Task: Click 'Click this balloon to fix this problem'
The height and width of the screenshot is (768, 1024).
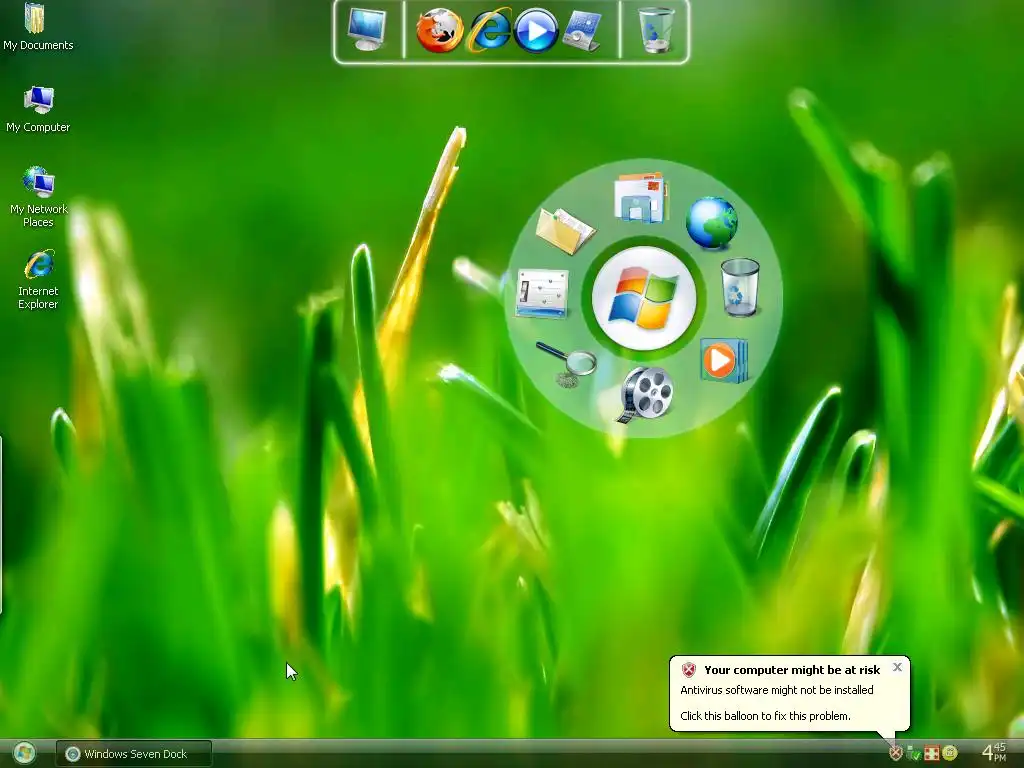Action: coord(765,716)
